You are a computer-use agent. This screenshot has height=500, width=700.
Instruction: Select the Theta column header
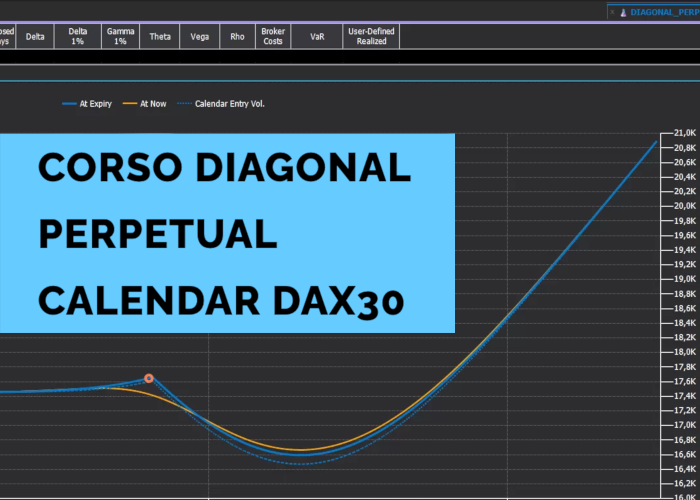tap(160, 37)
